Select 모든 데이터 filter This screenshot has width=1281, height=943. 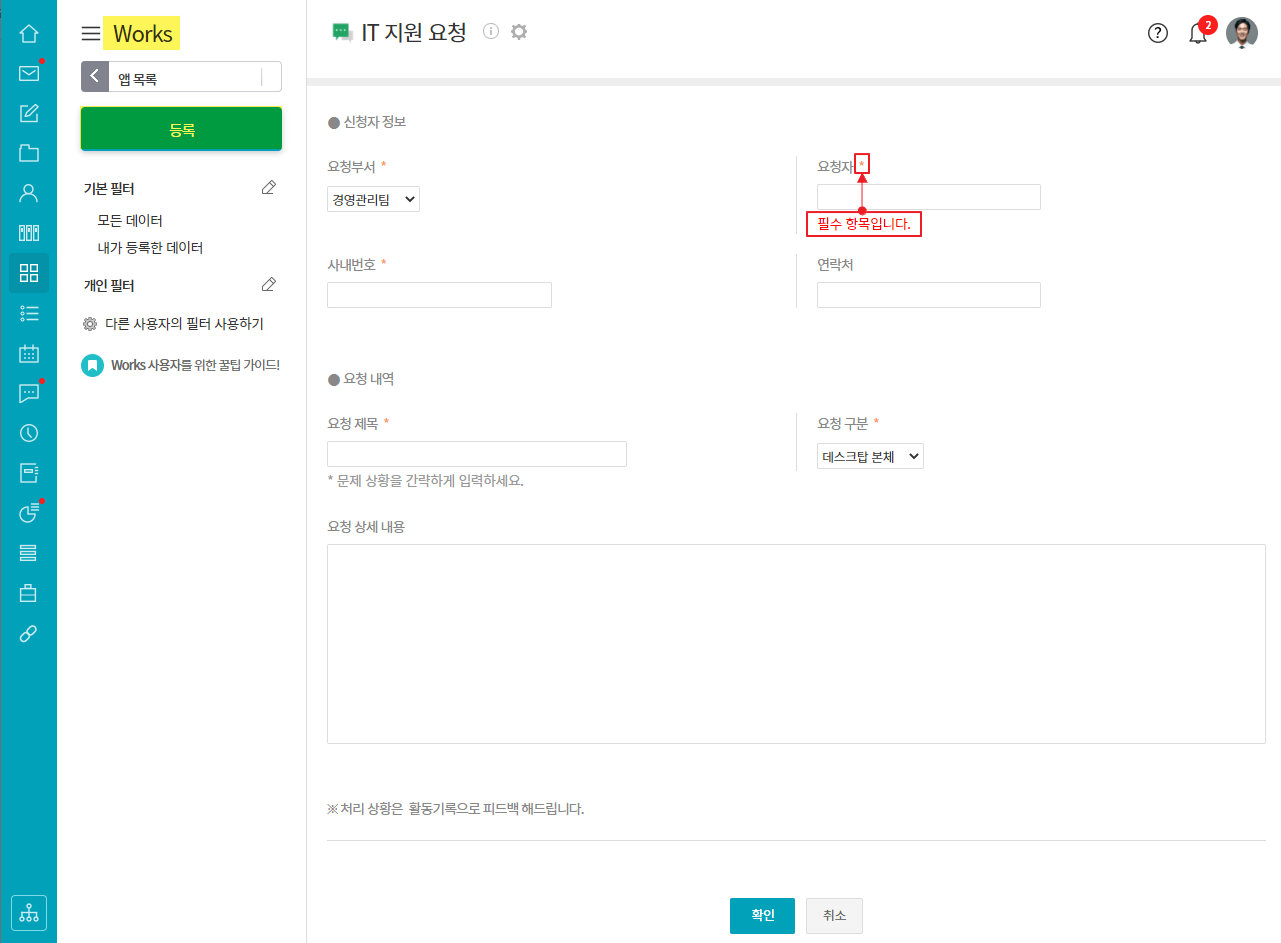(x=130, y=220)
